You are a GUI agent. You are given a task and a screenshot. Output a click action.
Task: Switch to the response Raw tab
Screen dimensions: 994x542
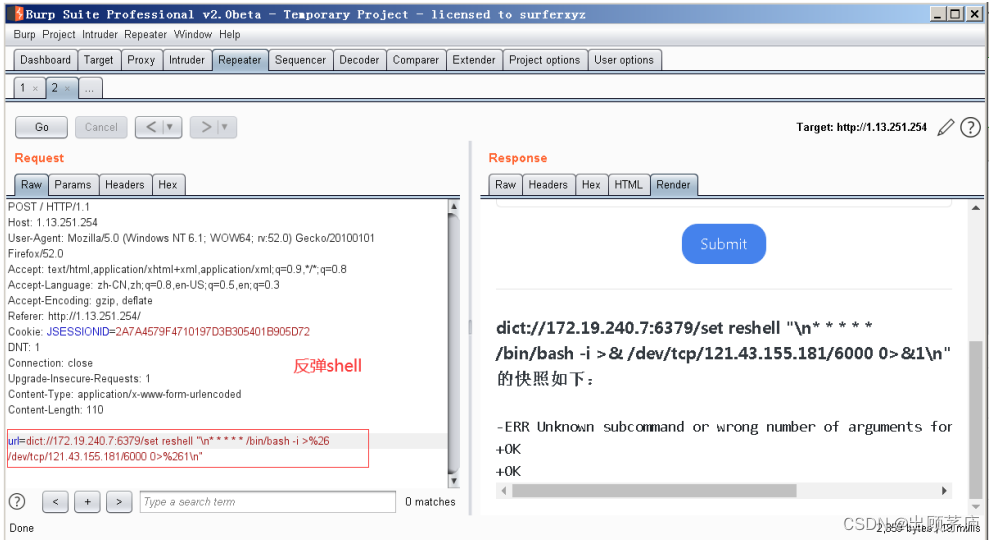coord(505,184)
